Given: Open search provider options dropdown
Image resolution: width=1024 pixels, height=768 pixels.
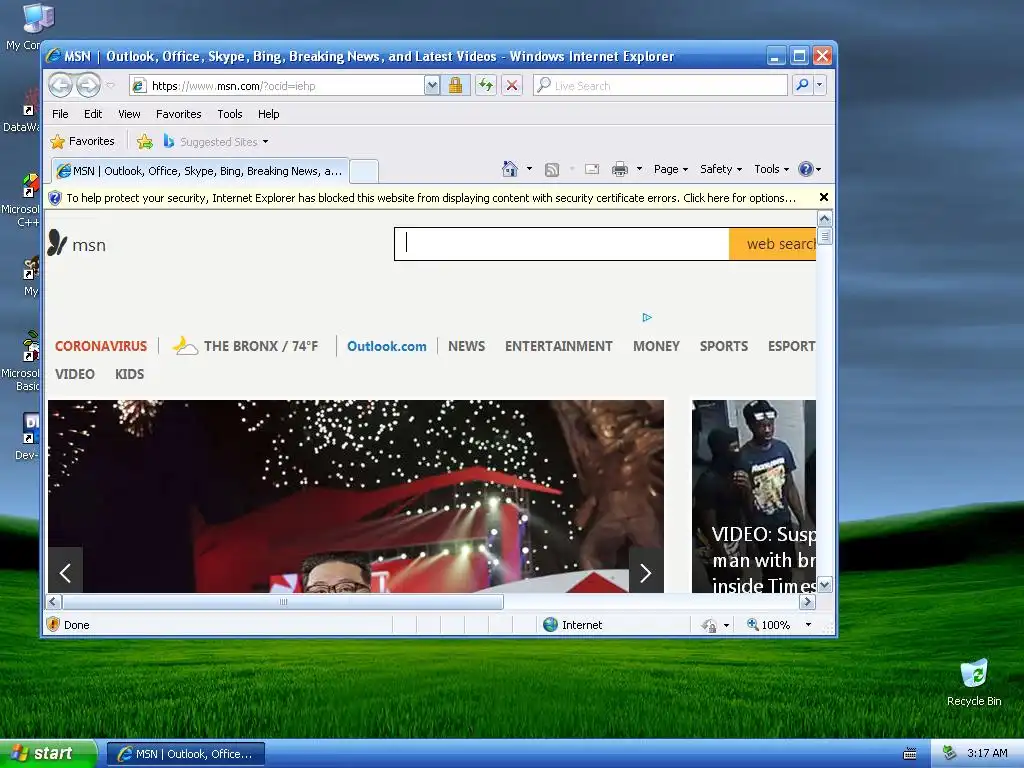Looking at the screenshot, I should point(819,85).
